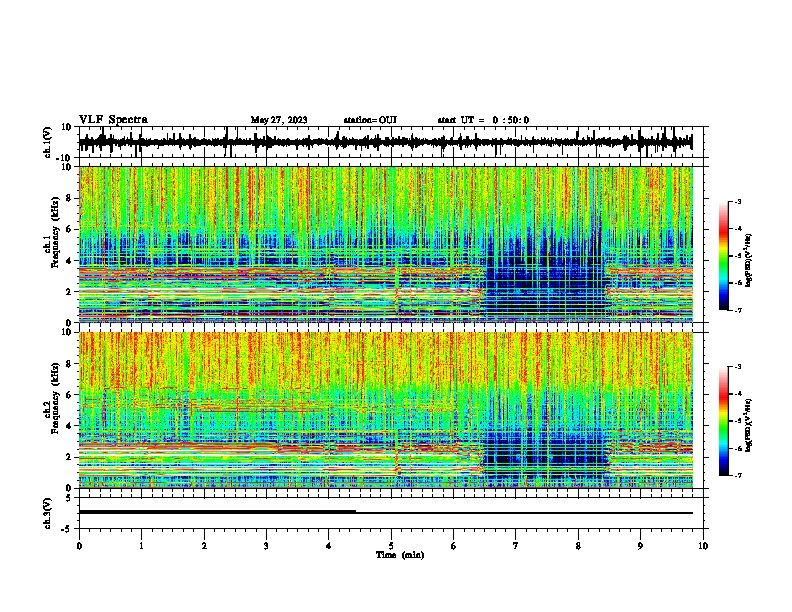Click the "-7" label on ch.2 color scale

(x=738, y=475)
